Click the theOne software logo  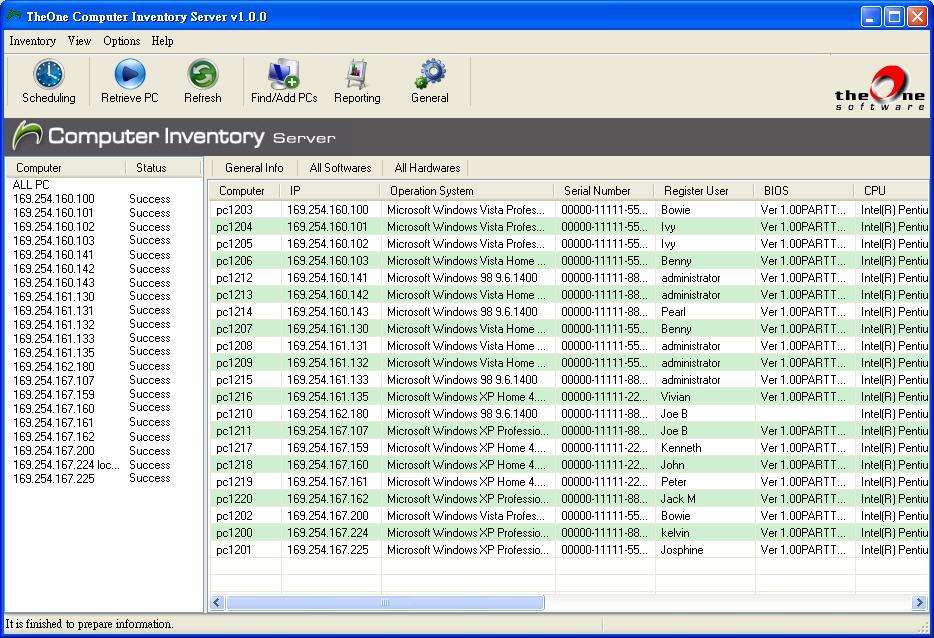pyautogui.click(x=879, y=88)
